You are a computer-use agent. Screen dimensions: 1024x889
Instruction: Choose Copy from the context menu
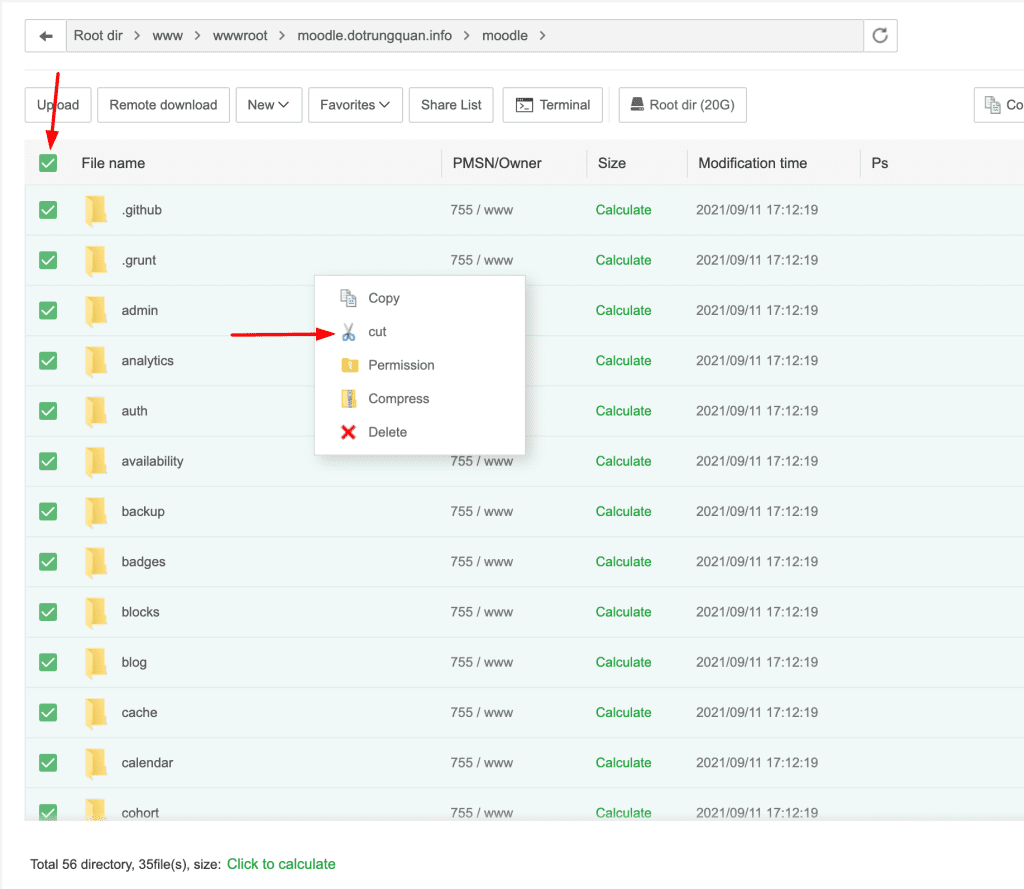(384, 298)
